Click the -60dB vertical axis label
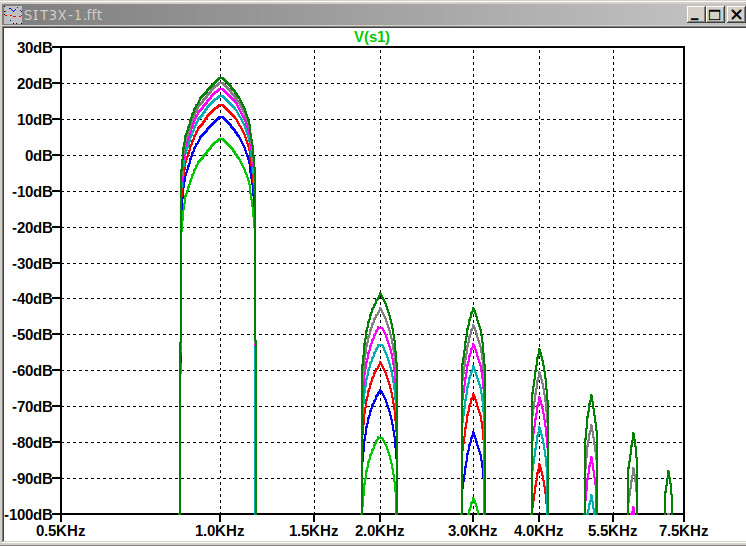Image resolution: width=746 pixels, height=546 pixels. (32, 370)
